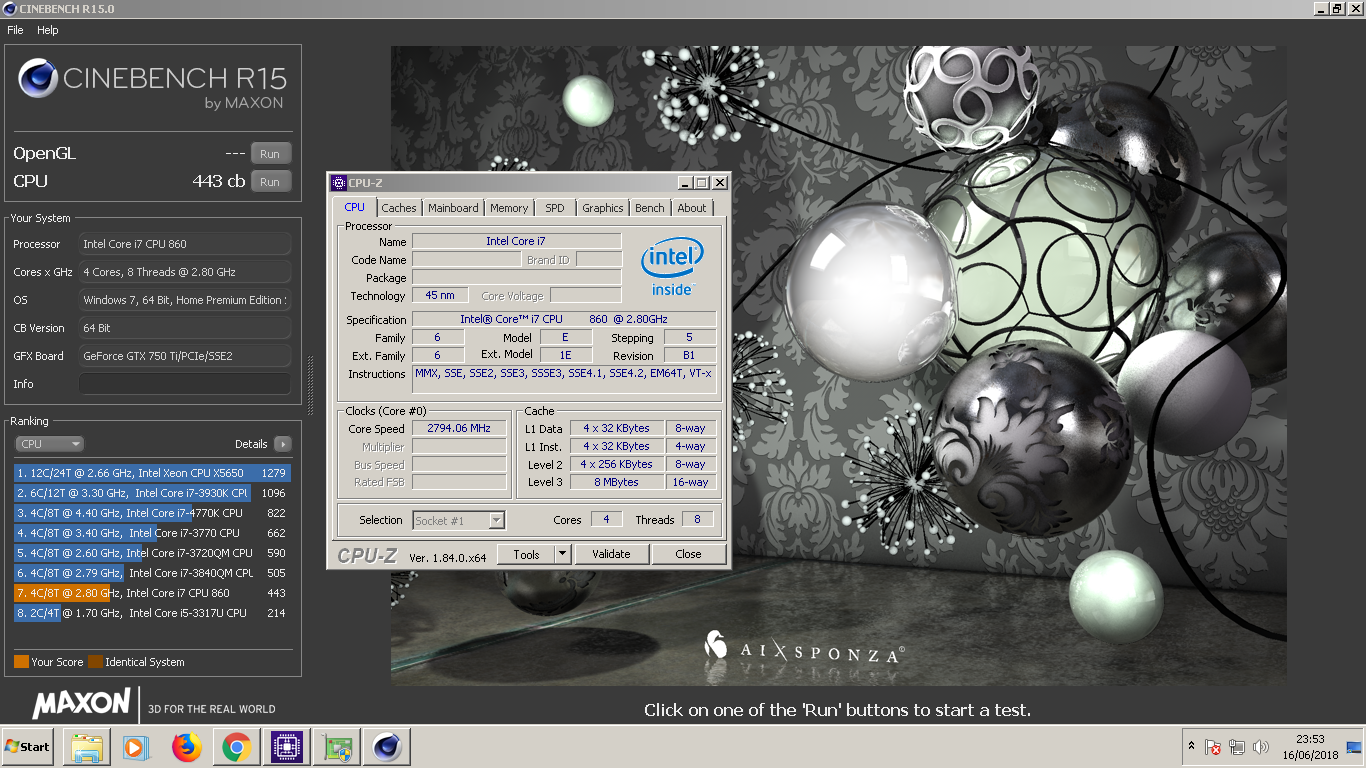Switch to Mainboard tab in CPU-Z
The width and height of the screenshot is (1366, 768).
453,208
